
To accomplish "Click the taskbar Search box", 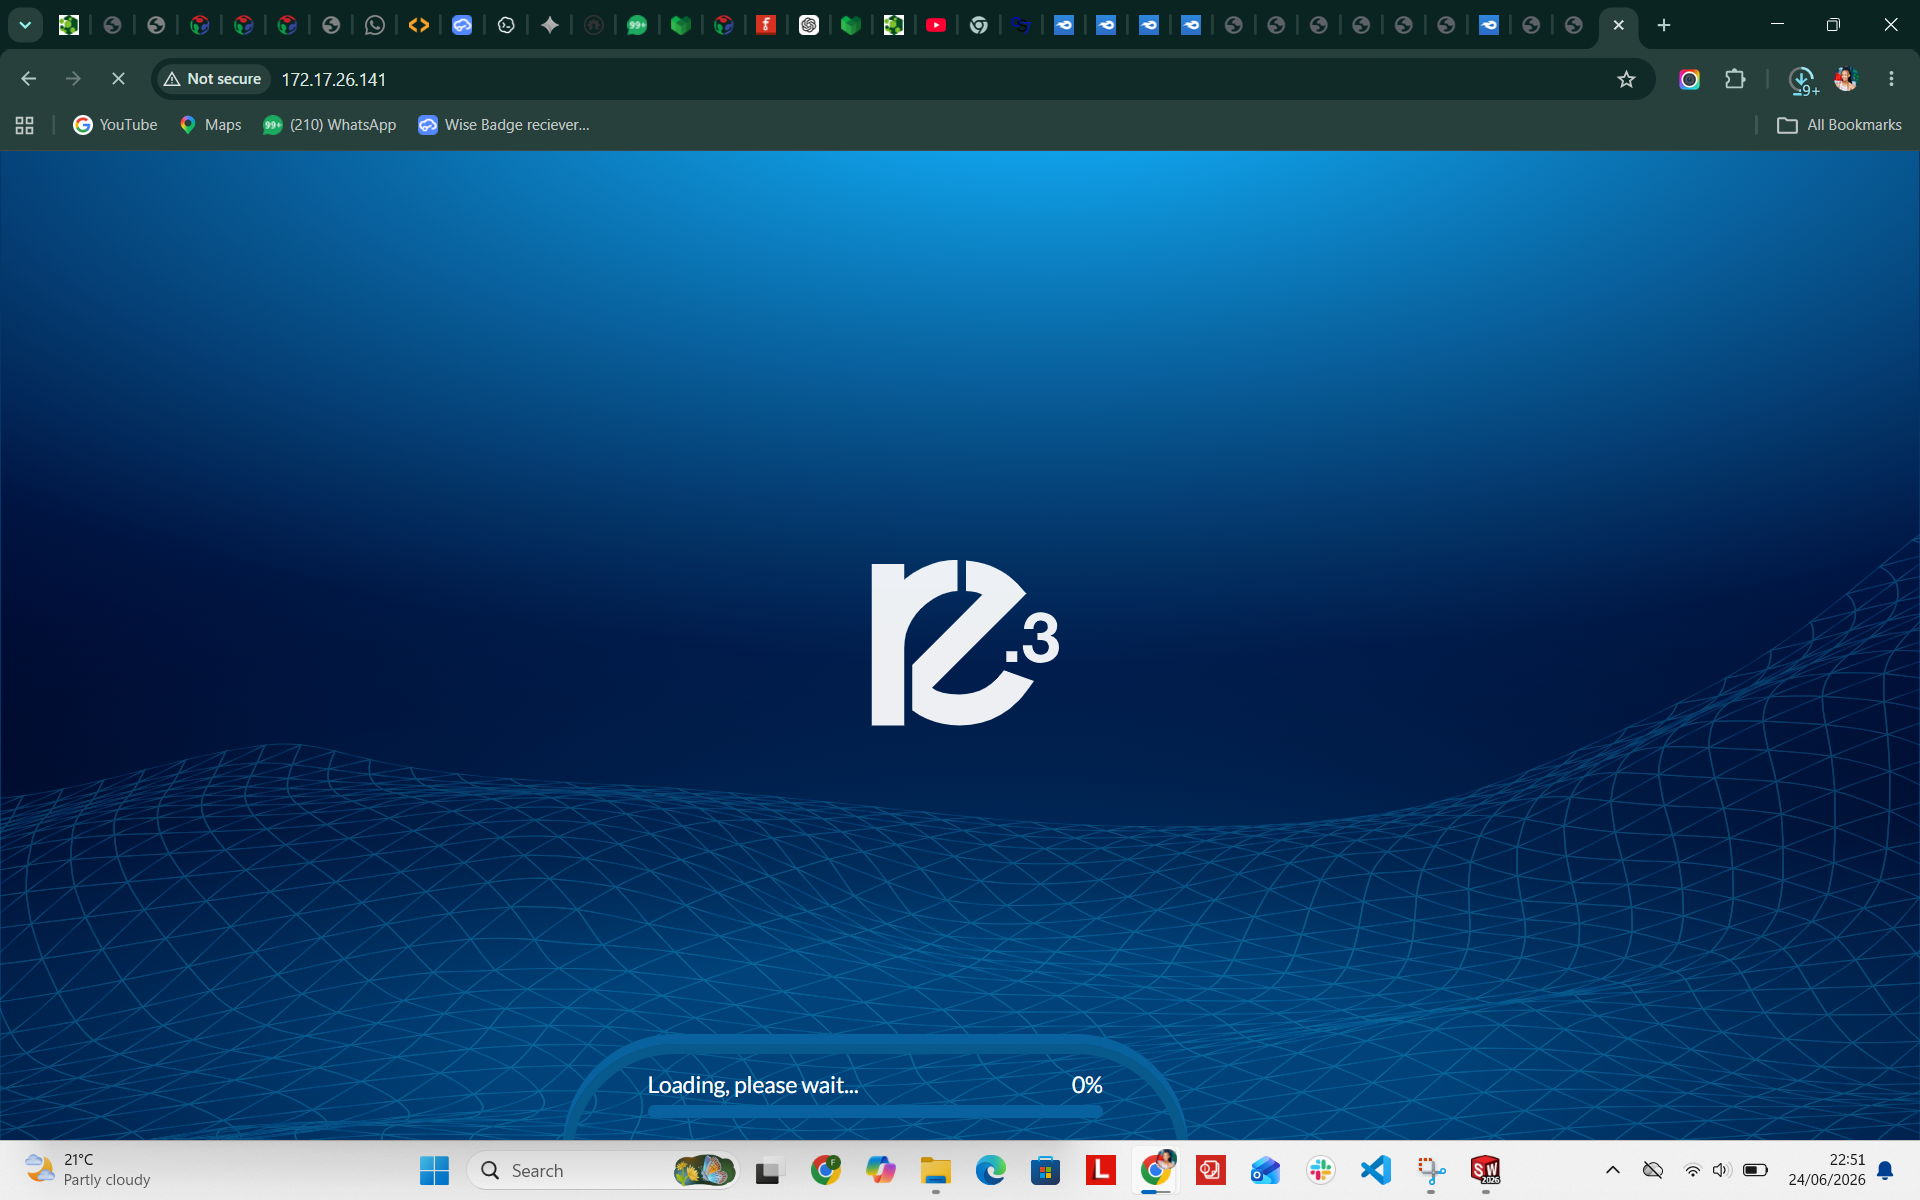I will (603, 1170).
